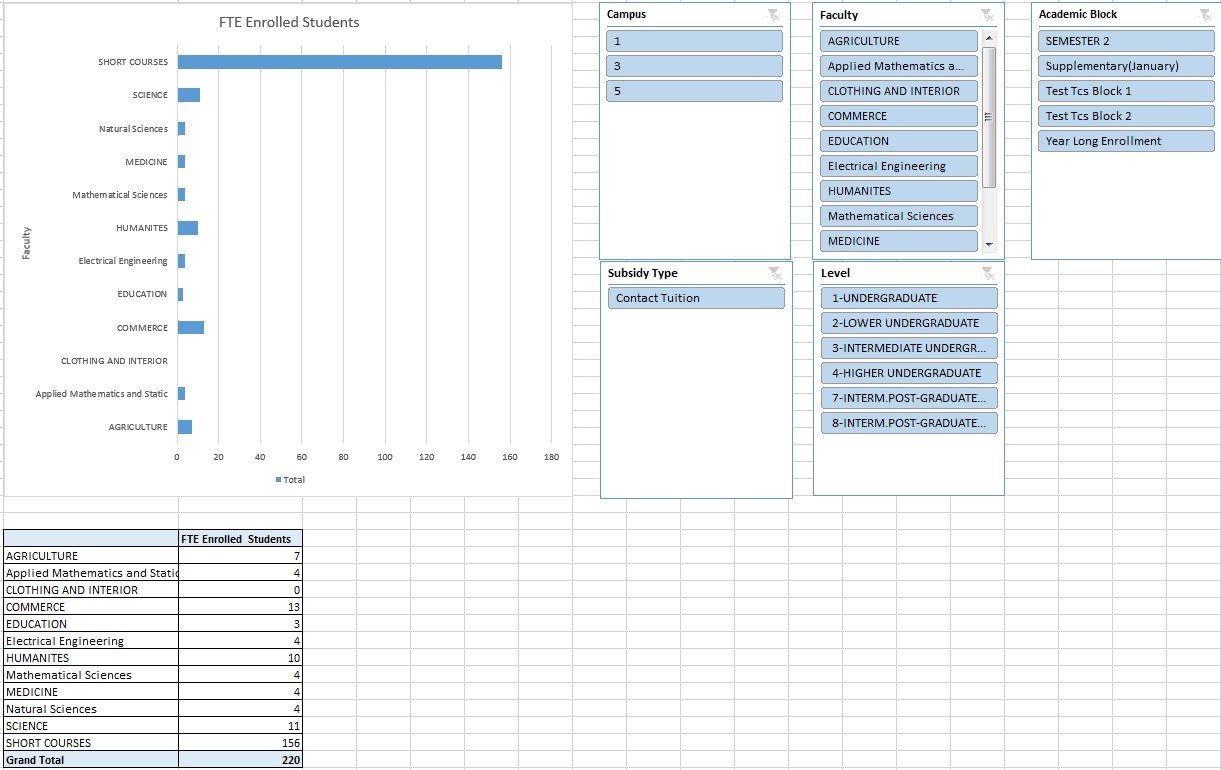Choose Year Long Enrollment block

(x=1127, y=141)
